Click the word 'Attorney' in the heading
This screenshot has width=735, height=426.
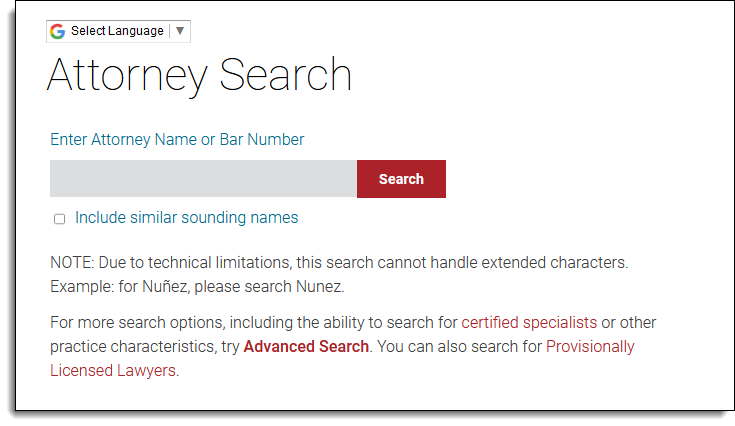127,76
